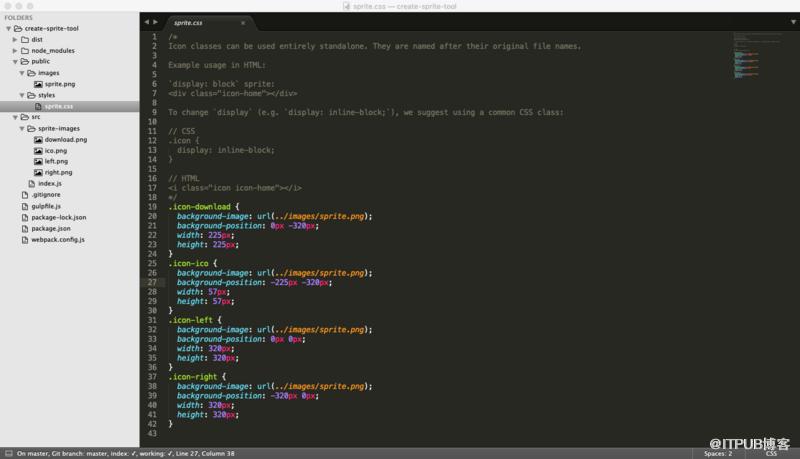Click the webpack.config.js file icon
Image resolution: width=800 pixels, height=459 pixels.
pos(25,240)
